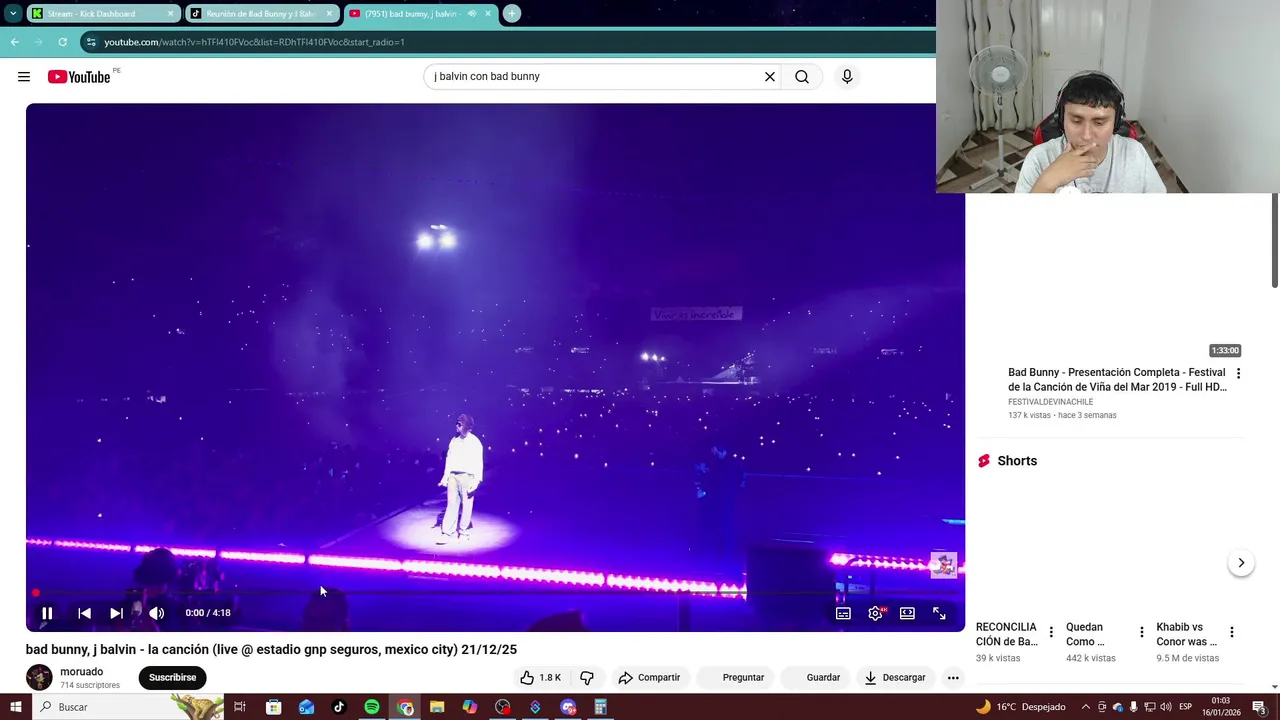Click the address bar URL
The width and height of the screenshot is (1280, 720).
click(x=254, y=42)
